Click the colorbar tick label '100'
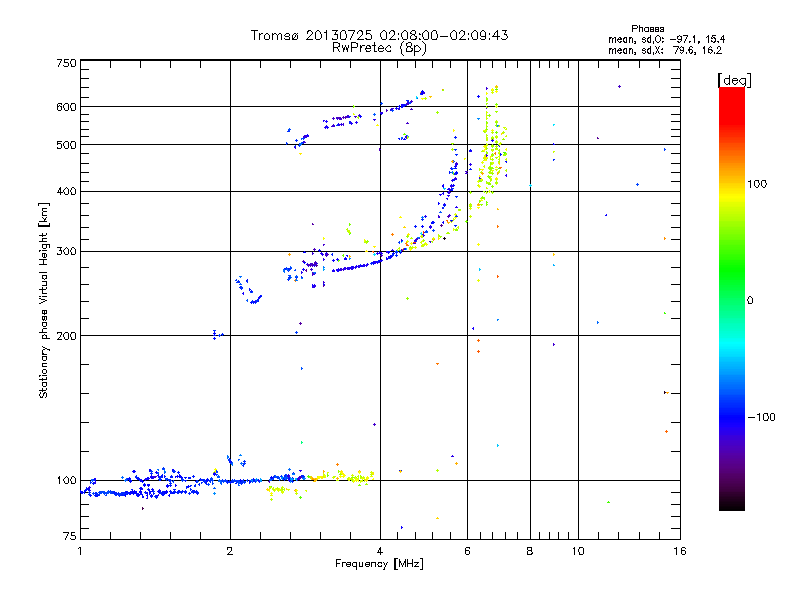Image resolution: width=800 pixels, height=600 pixels. pyautogui.click(x=757, y=184)
